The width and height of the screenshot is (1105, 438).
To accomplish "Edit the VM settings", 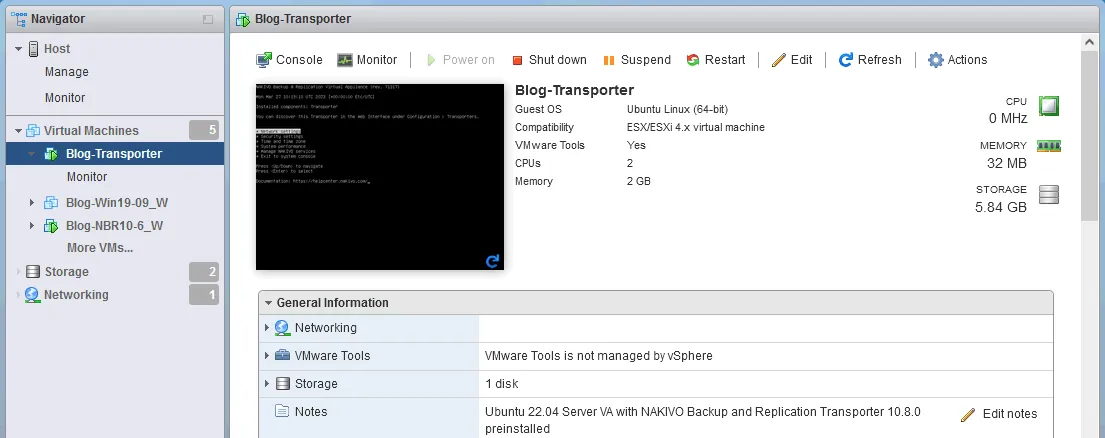I will (x=792, y=60).
